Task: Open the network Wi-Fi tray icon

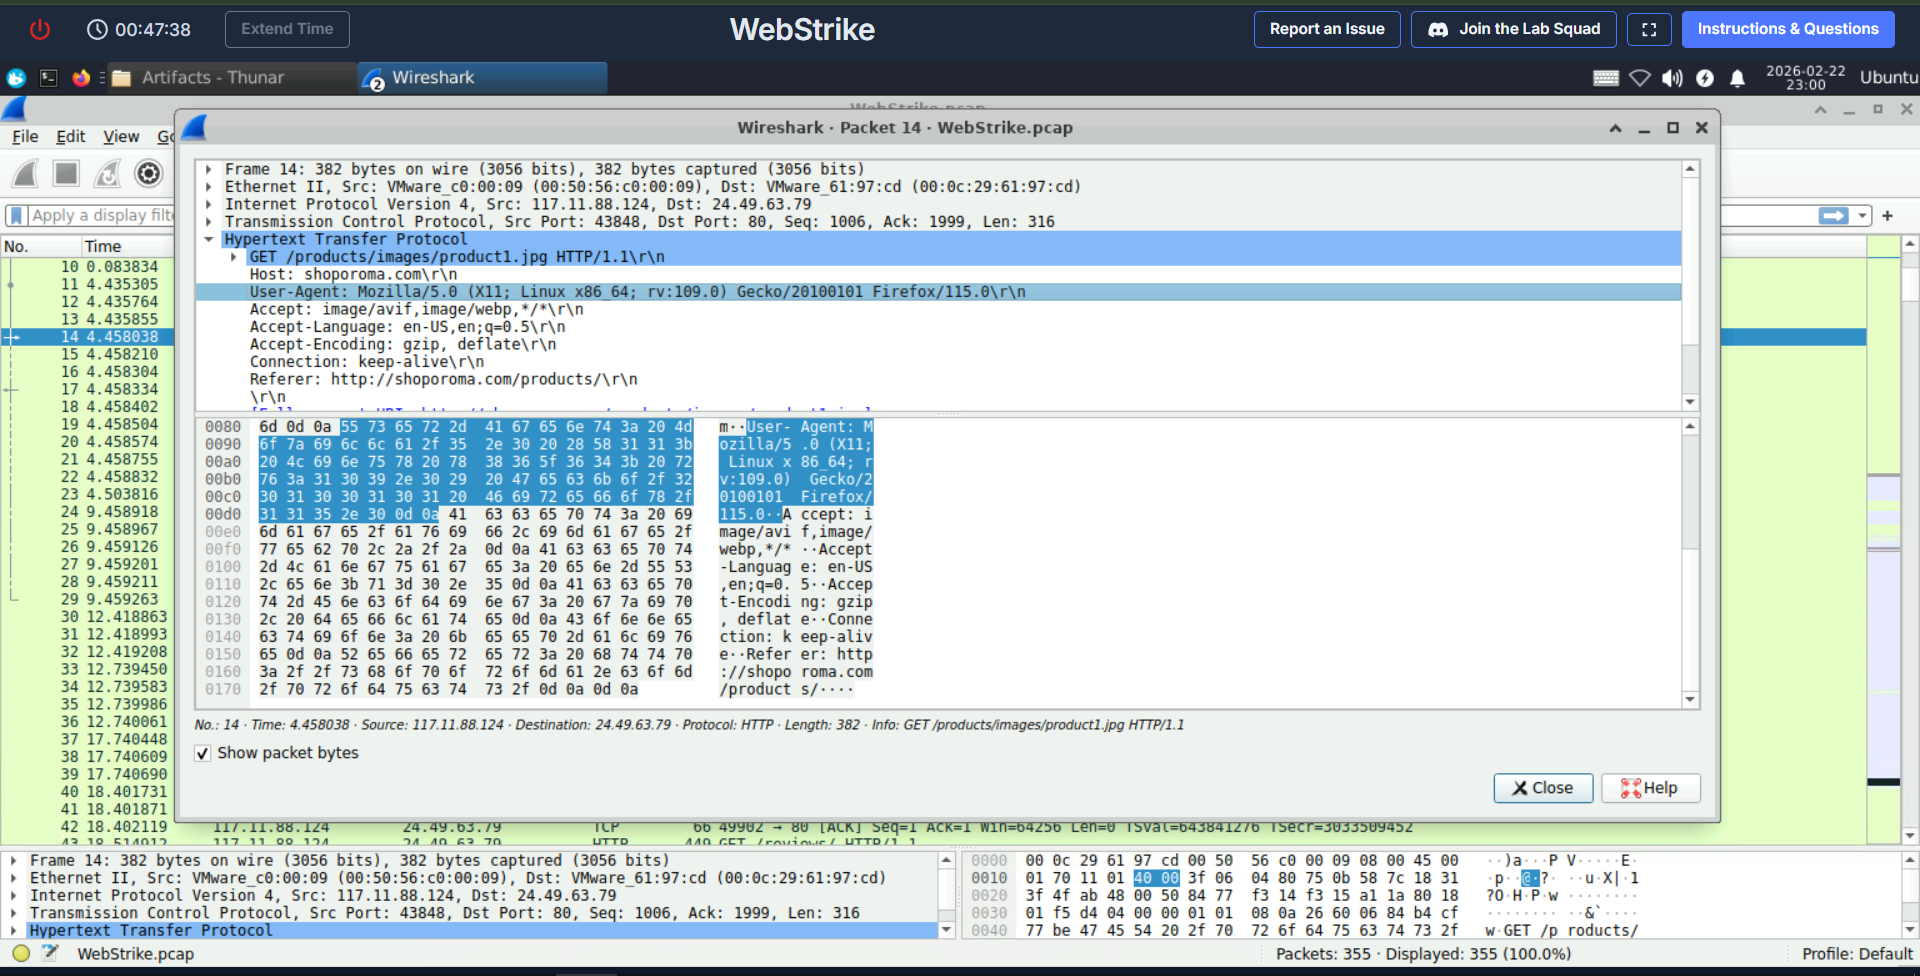Action: tap(1640, 78)
